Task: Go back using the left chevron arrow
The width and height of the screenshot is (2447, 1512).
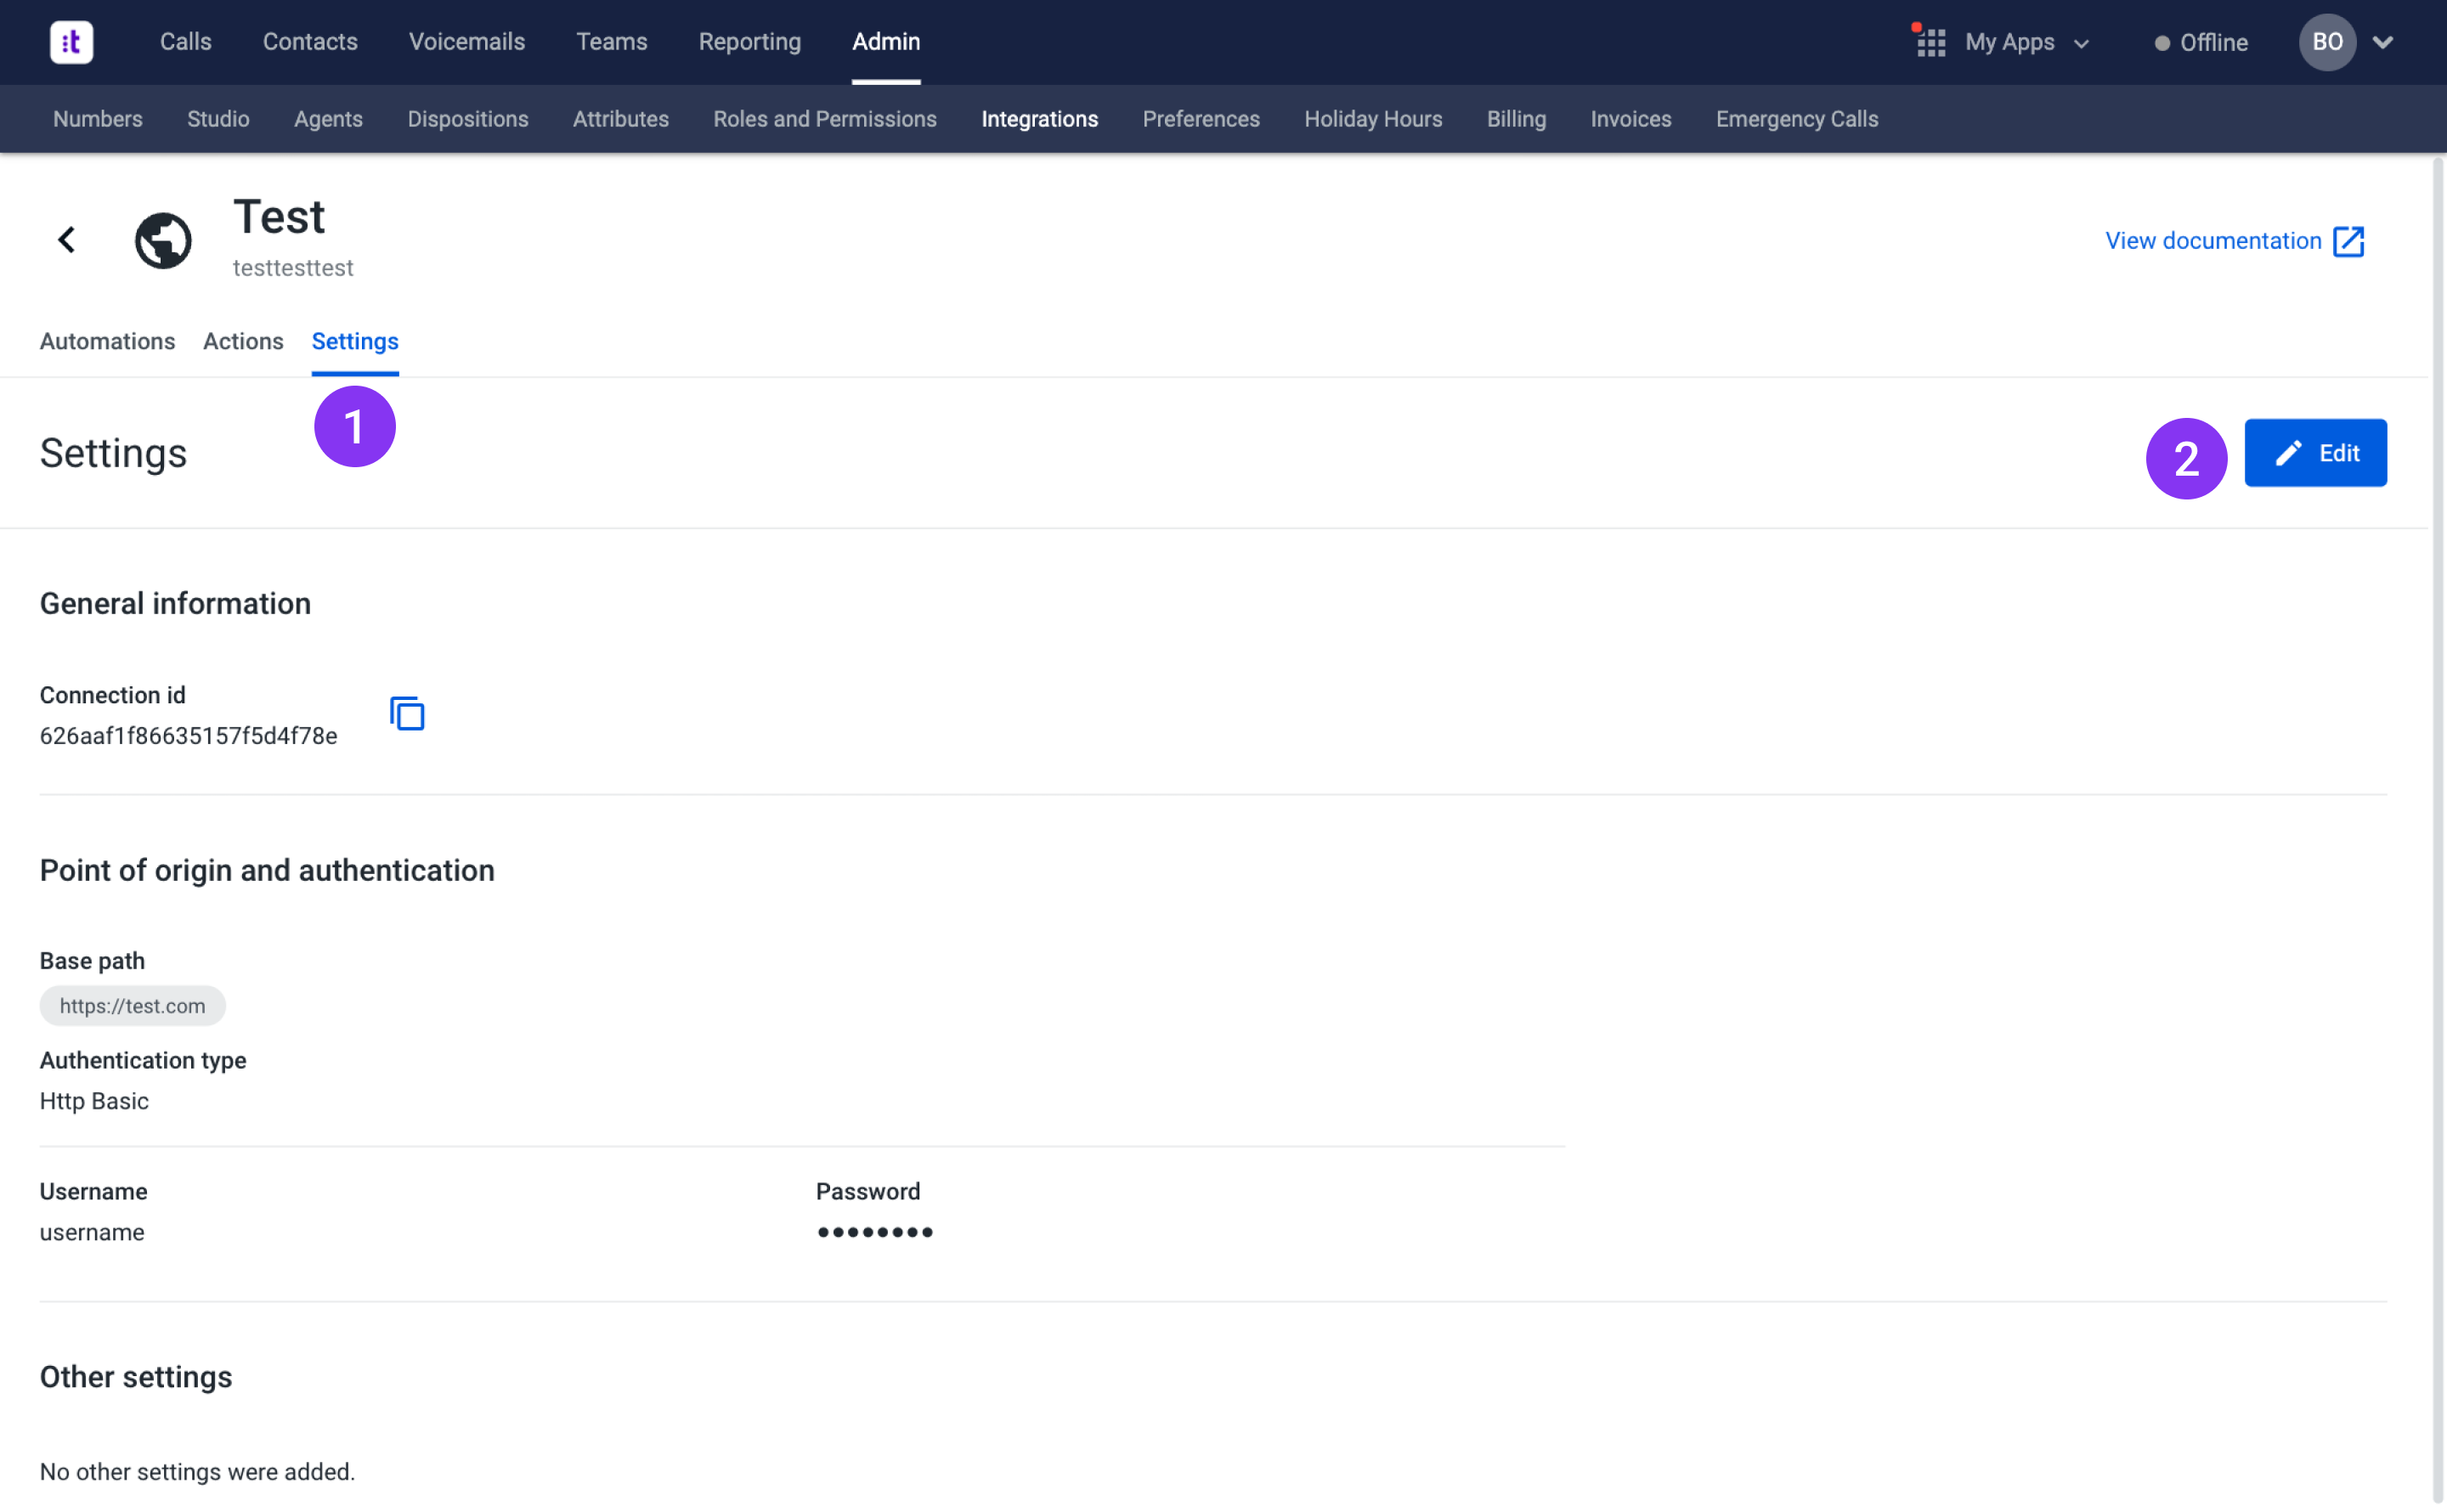Action: 67,240
